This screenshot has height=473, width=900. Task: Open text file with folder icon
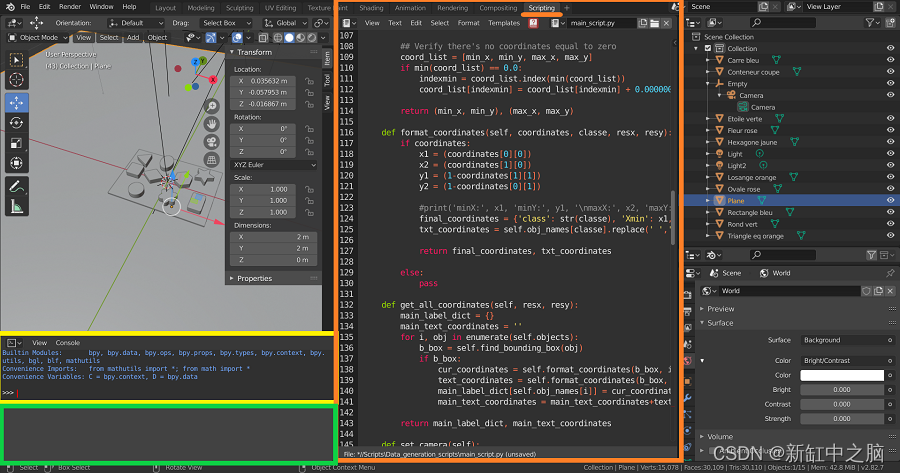654,23
